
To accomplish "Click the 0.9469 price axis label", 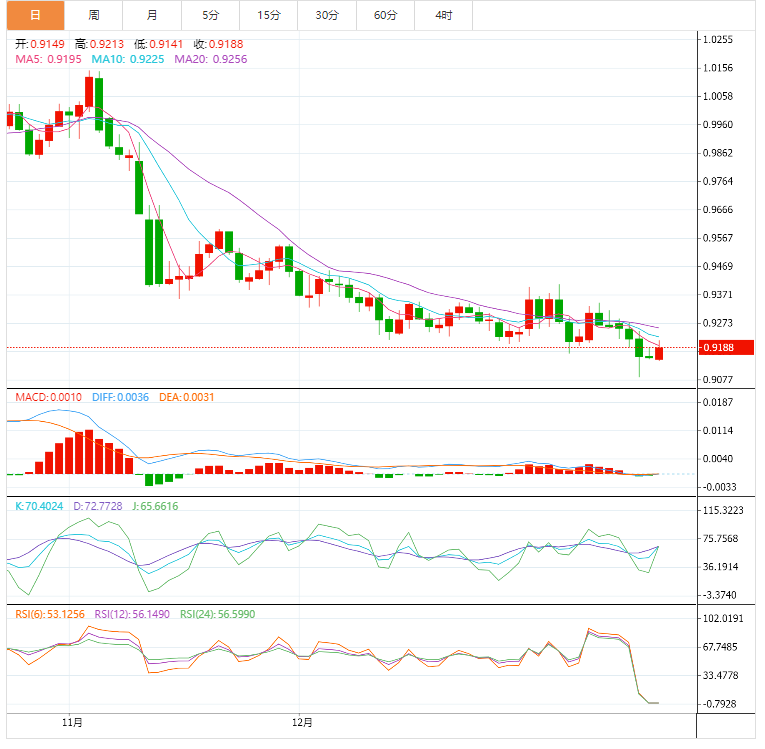I will point(718,266).
